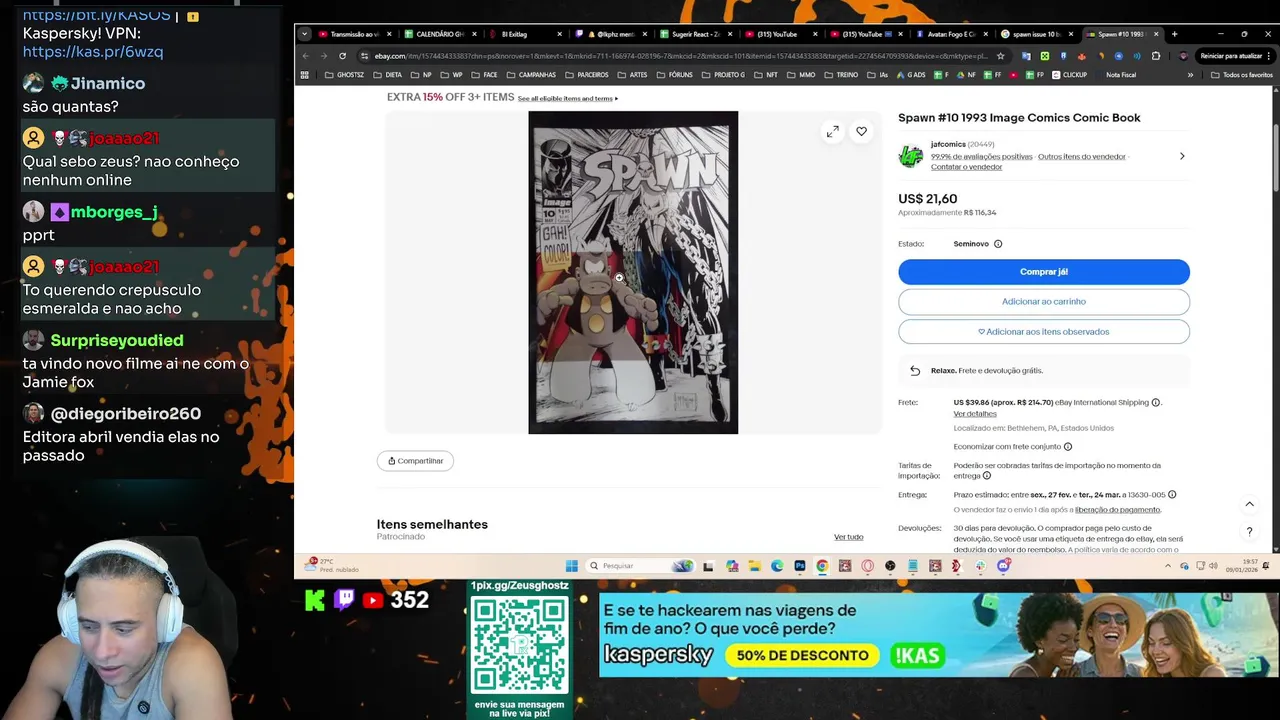Image resolution: width=1280 pixels, height=720 pixels.
Task: Open the CAMPANHAS bookmarks folder
Action: [531, 75]
